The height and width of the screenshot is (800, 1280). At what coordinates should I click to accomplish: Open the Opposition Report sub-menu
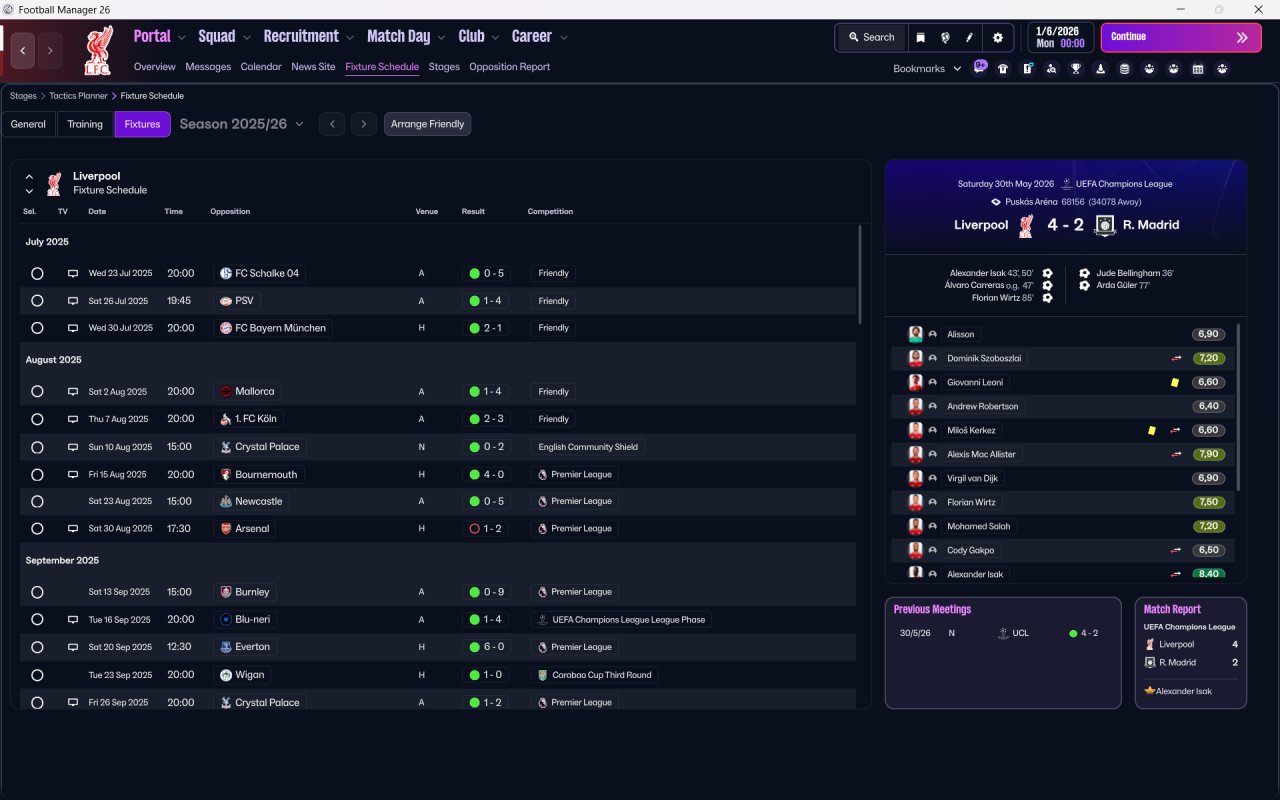point(509,67)
